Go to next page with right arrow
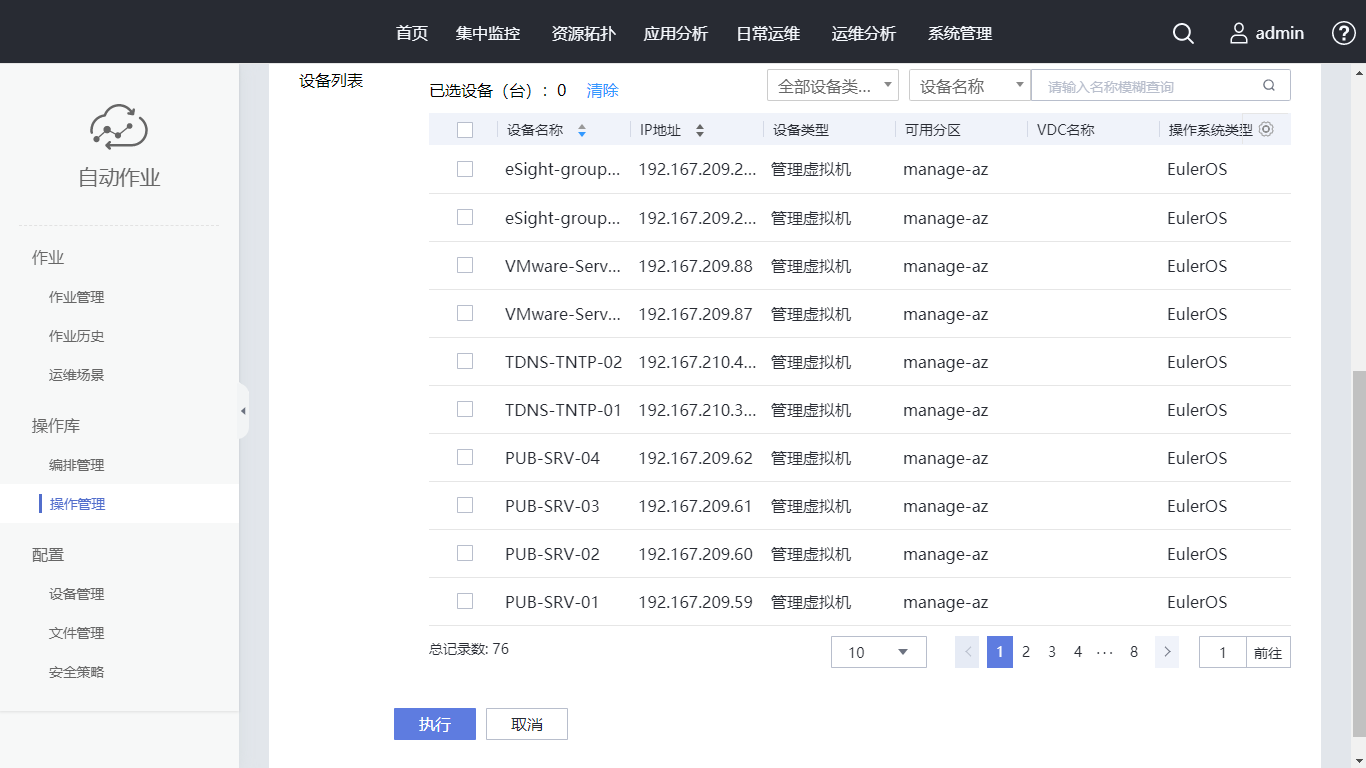Image resolution: width=1366 pixels, height=768 pixels. (1167, 652)
